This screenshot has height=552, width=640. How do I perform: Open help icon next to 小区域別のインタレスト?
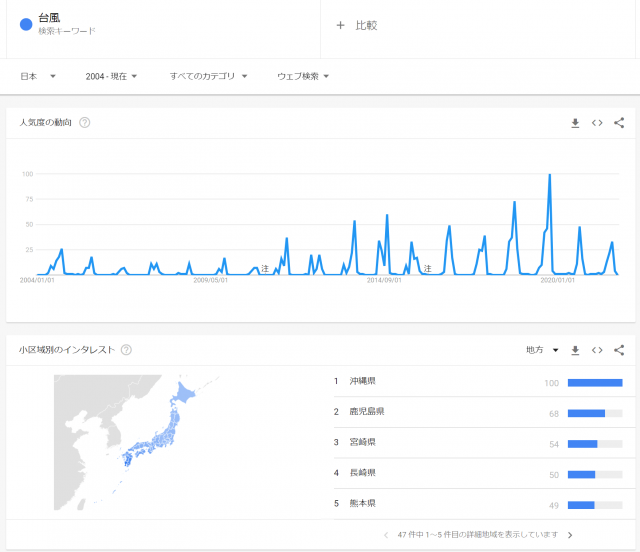[127, 350]
